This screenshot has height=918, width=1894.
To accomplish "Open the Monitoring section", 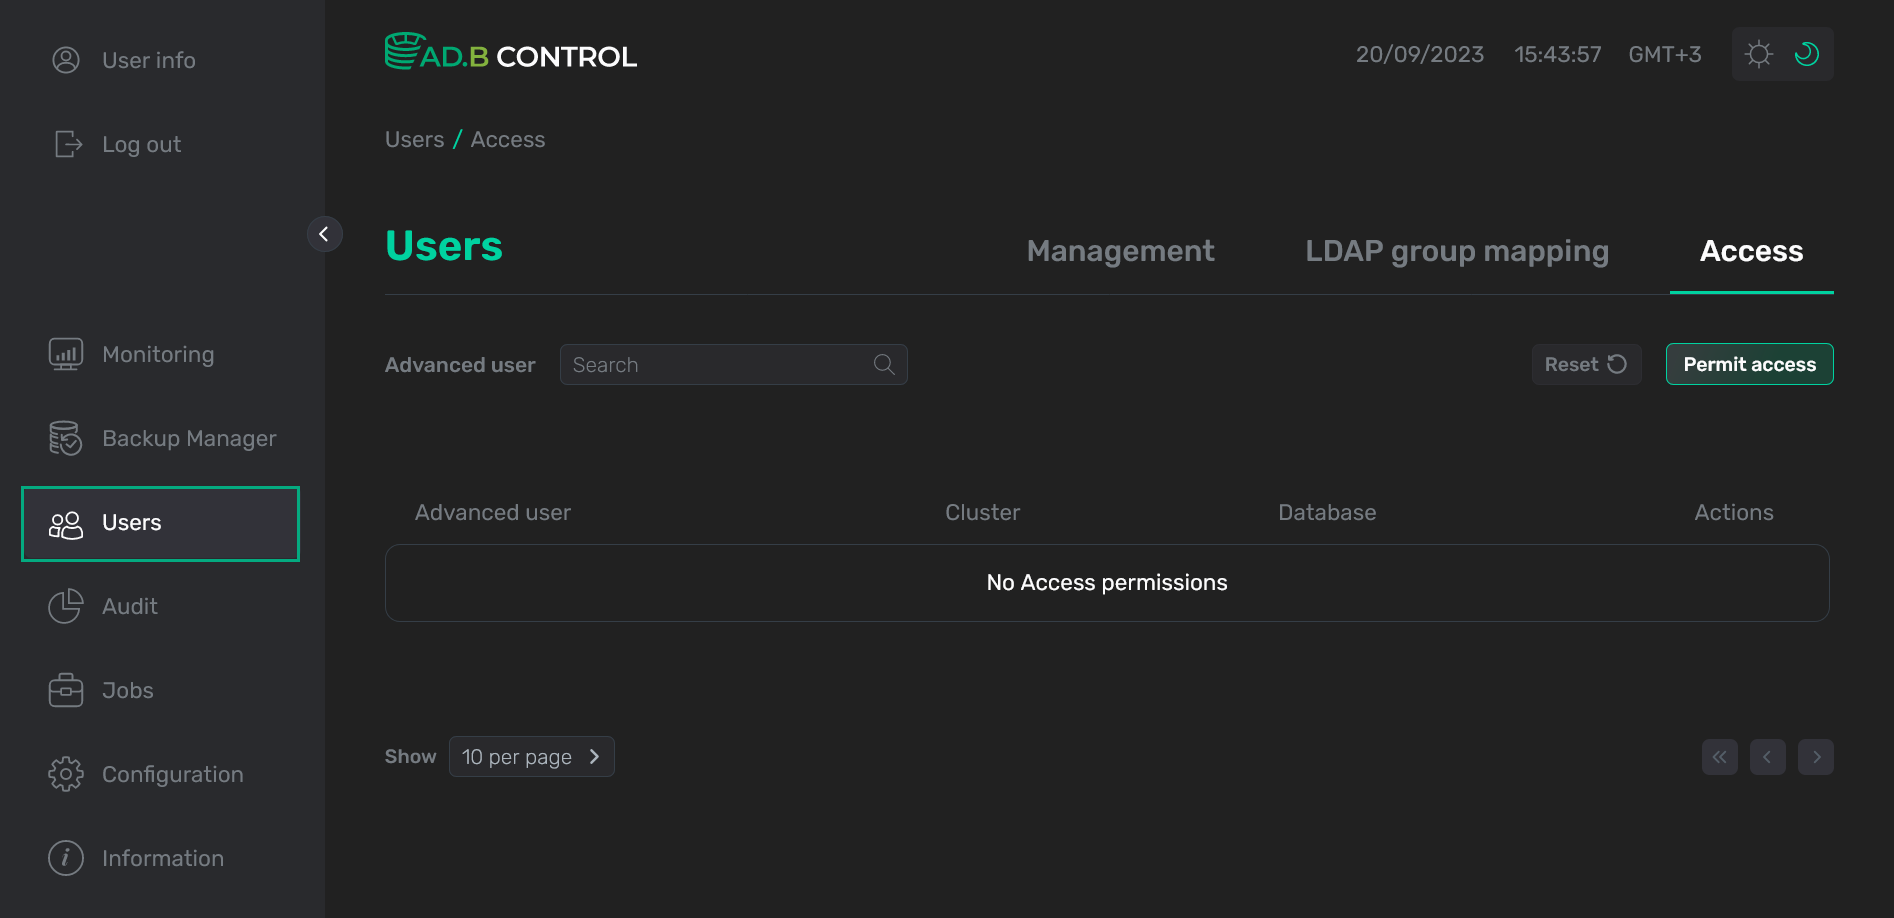I will pyautogui.click(x=157, y=354).
